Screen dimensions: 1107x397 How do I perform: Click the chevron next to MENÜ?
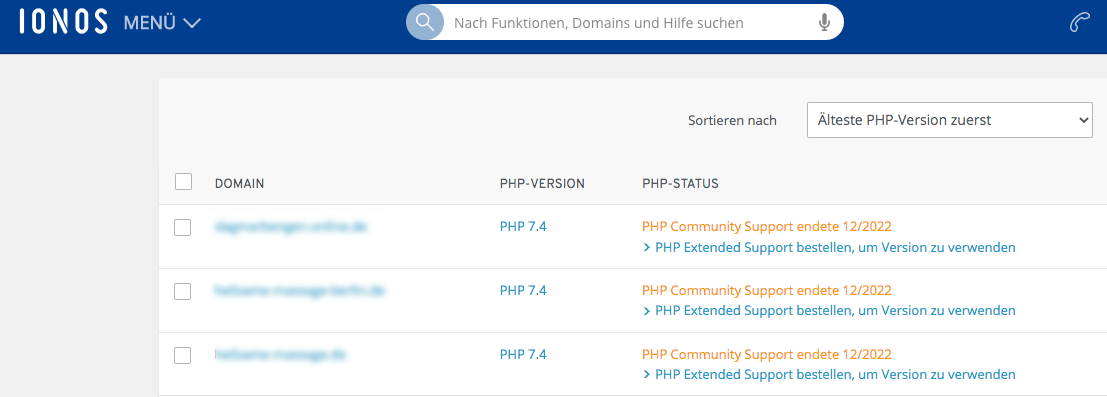pyautogui.click(x=191, y=23)
